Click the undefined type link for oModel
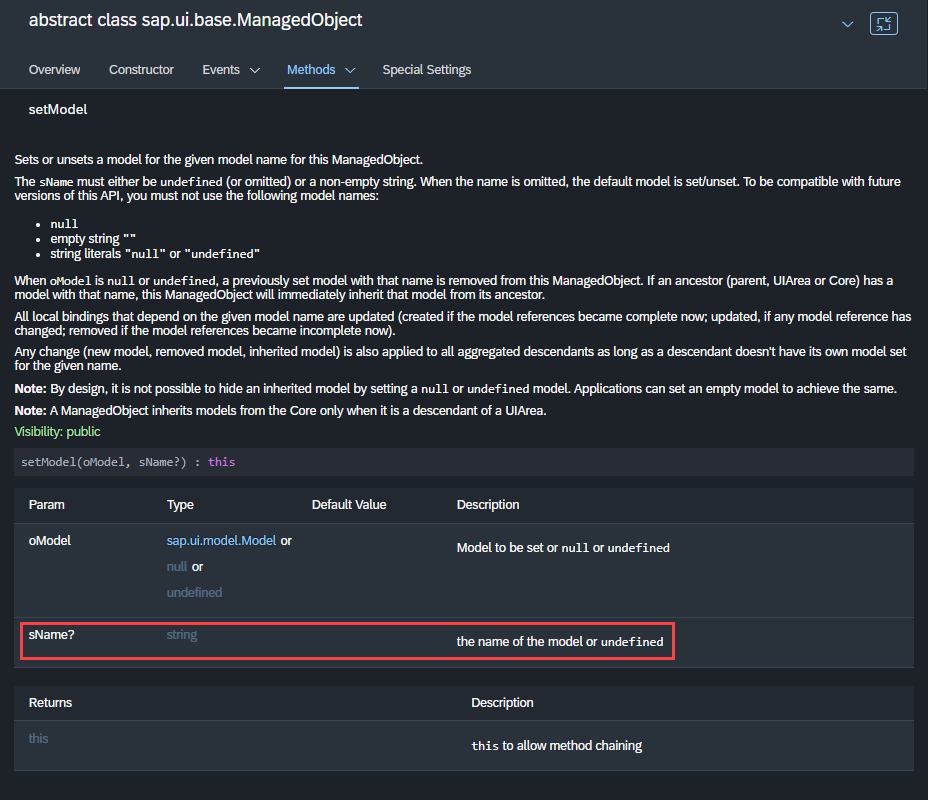The height and width of the screenshot is (800, 928). tap(194, 592)
